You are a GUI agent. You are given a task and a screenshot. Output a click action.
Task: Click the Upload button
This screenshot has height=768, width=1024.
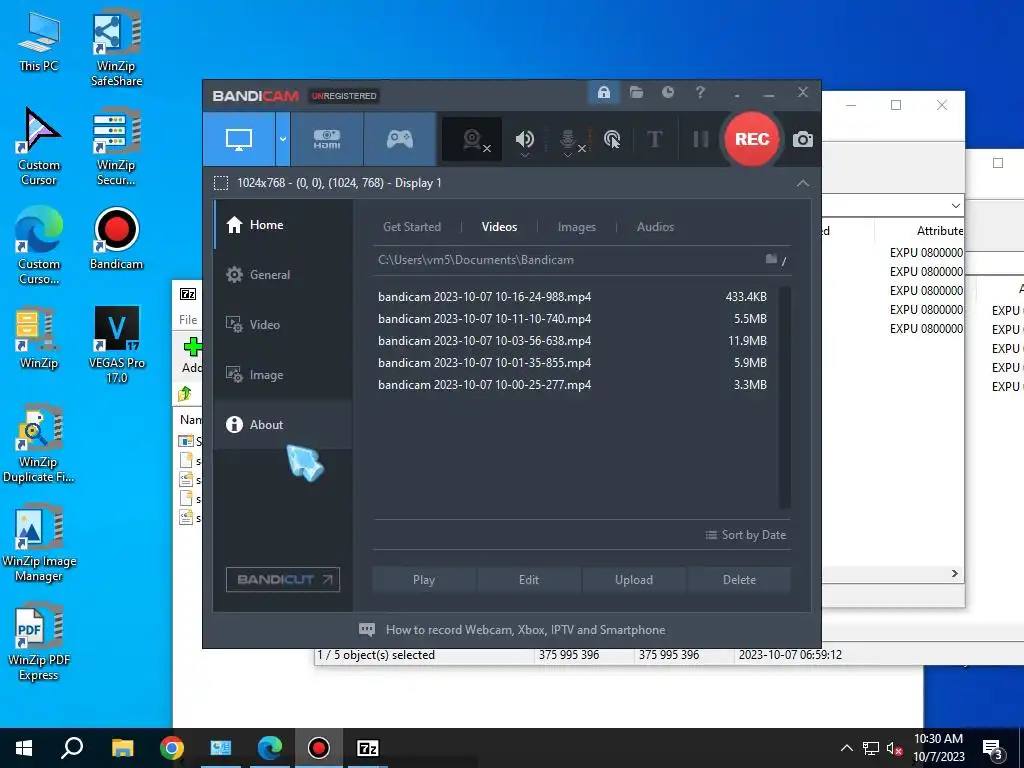coord(633,580)
